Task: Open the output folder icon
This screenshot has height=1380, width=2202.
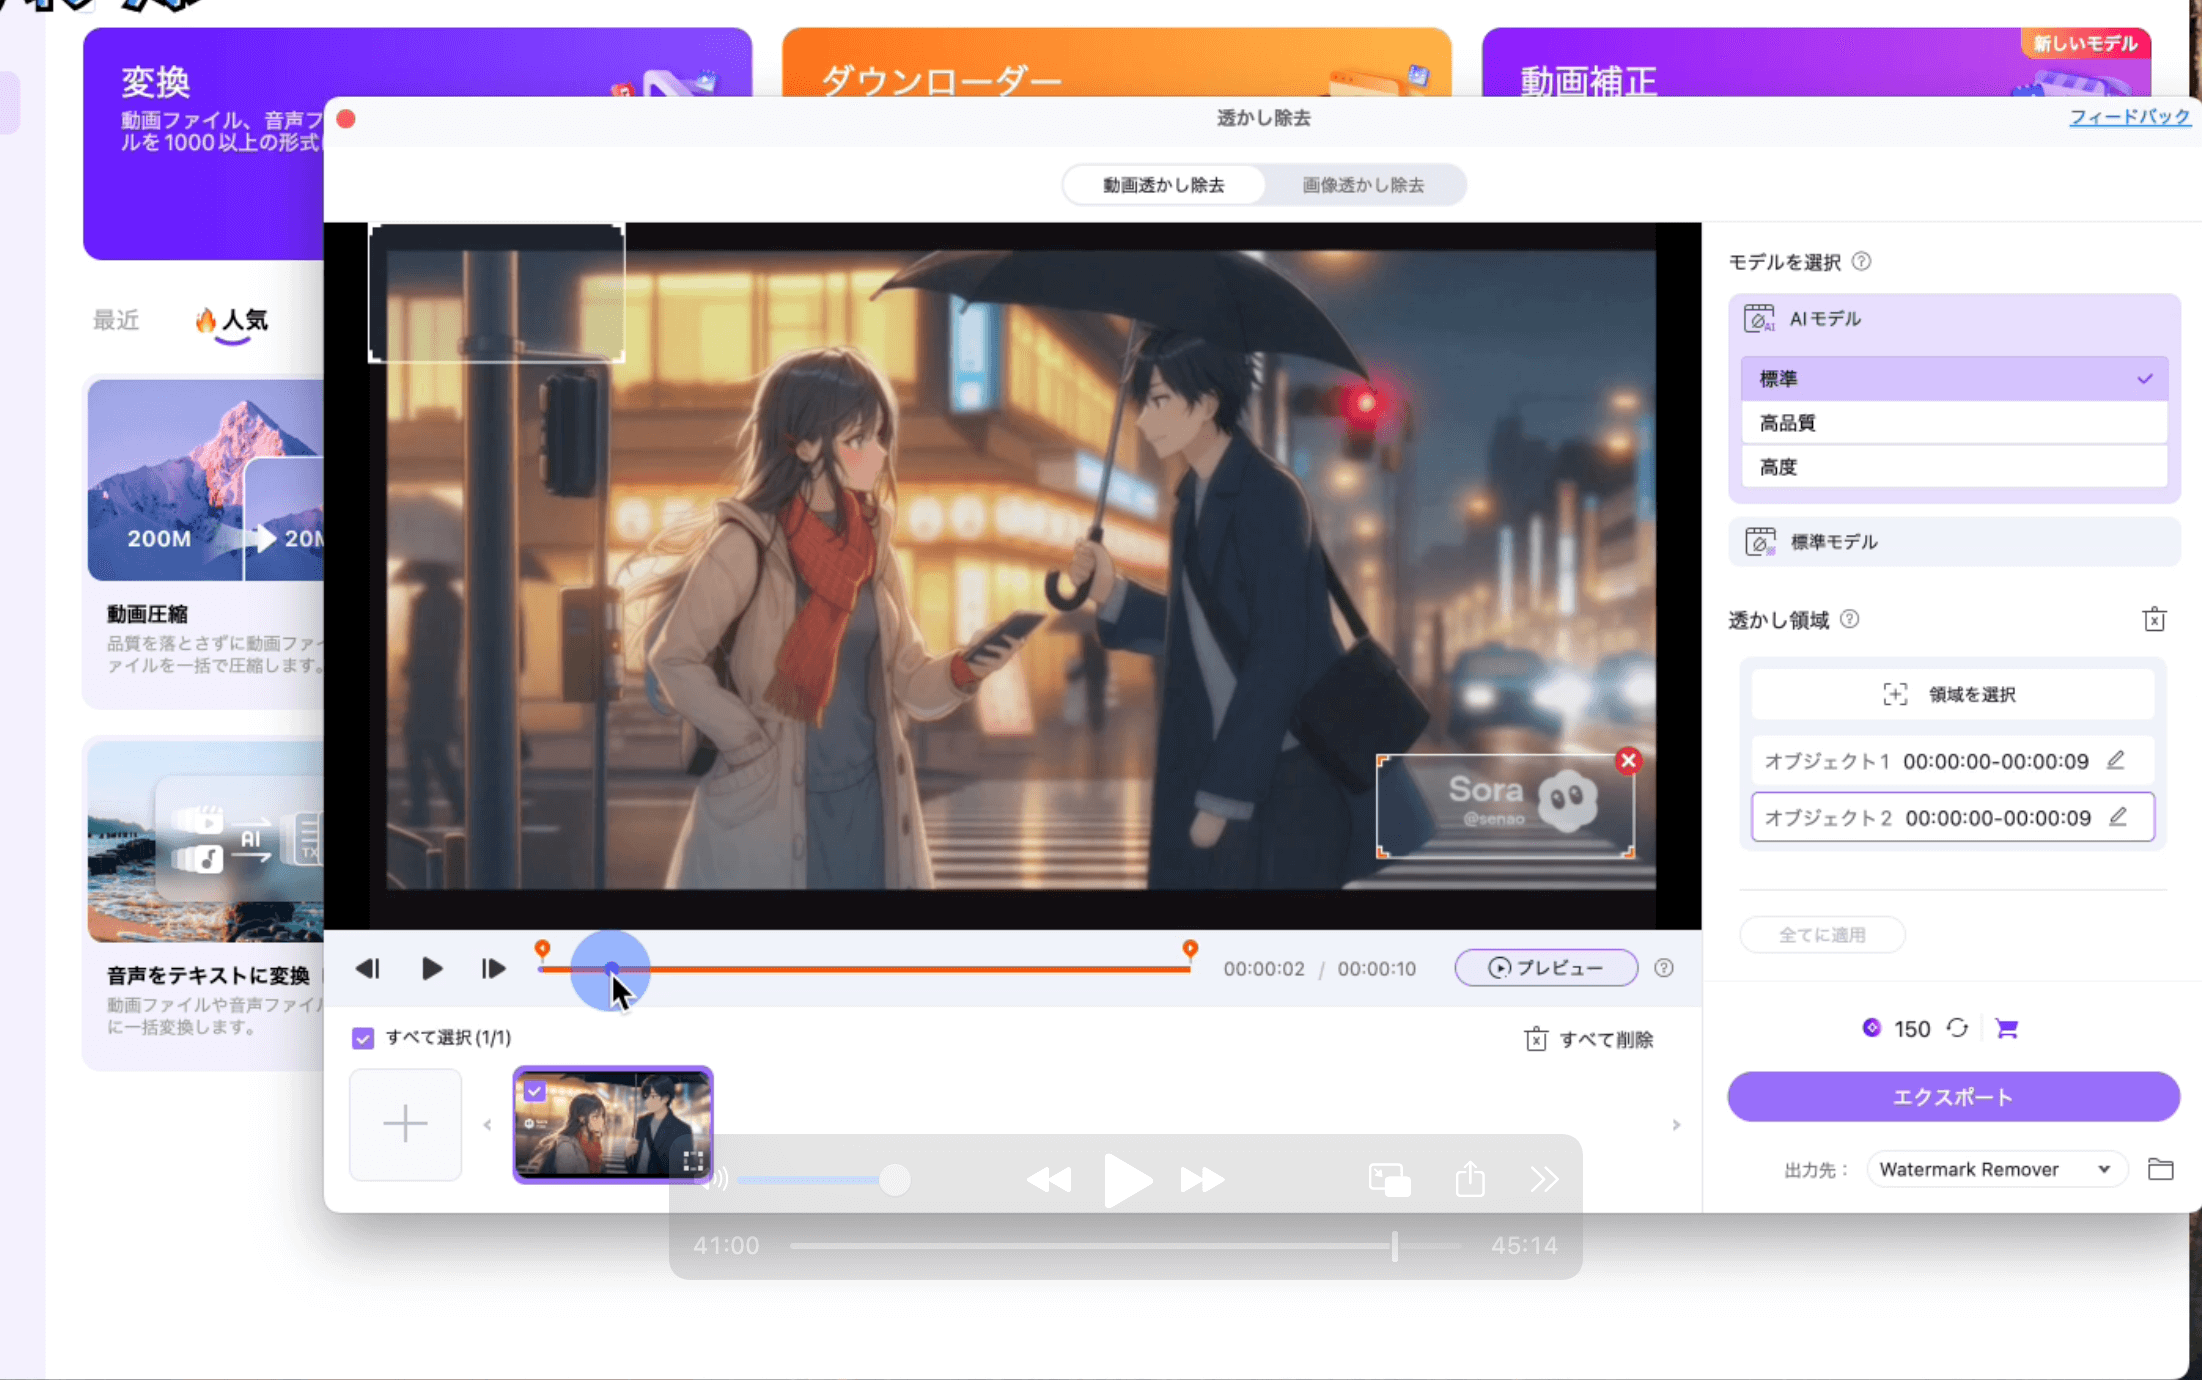Action: (2160, 1169)
